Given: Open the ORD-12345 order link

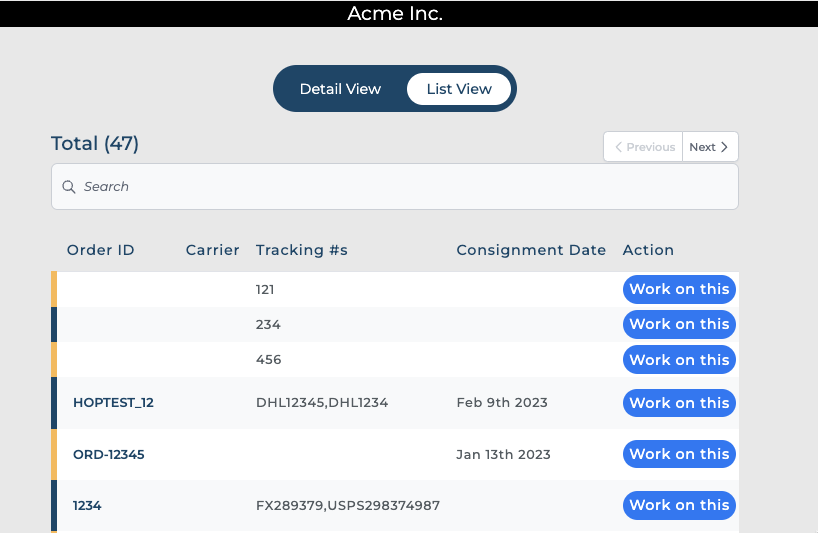Looking at the screenshot, I should pos(109,454).
